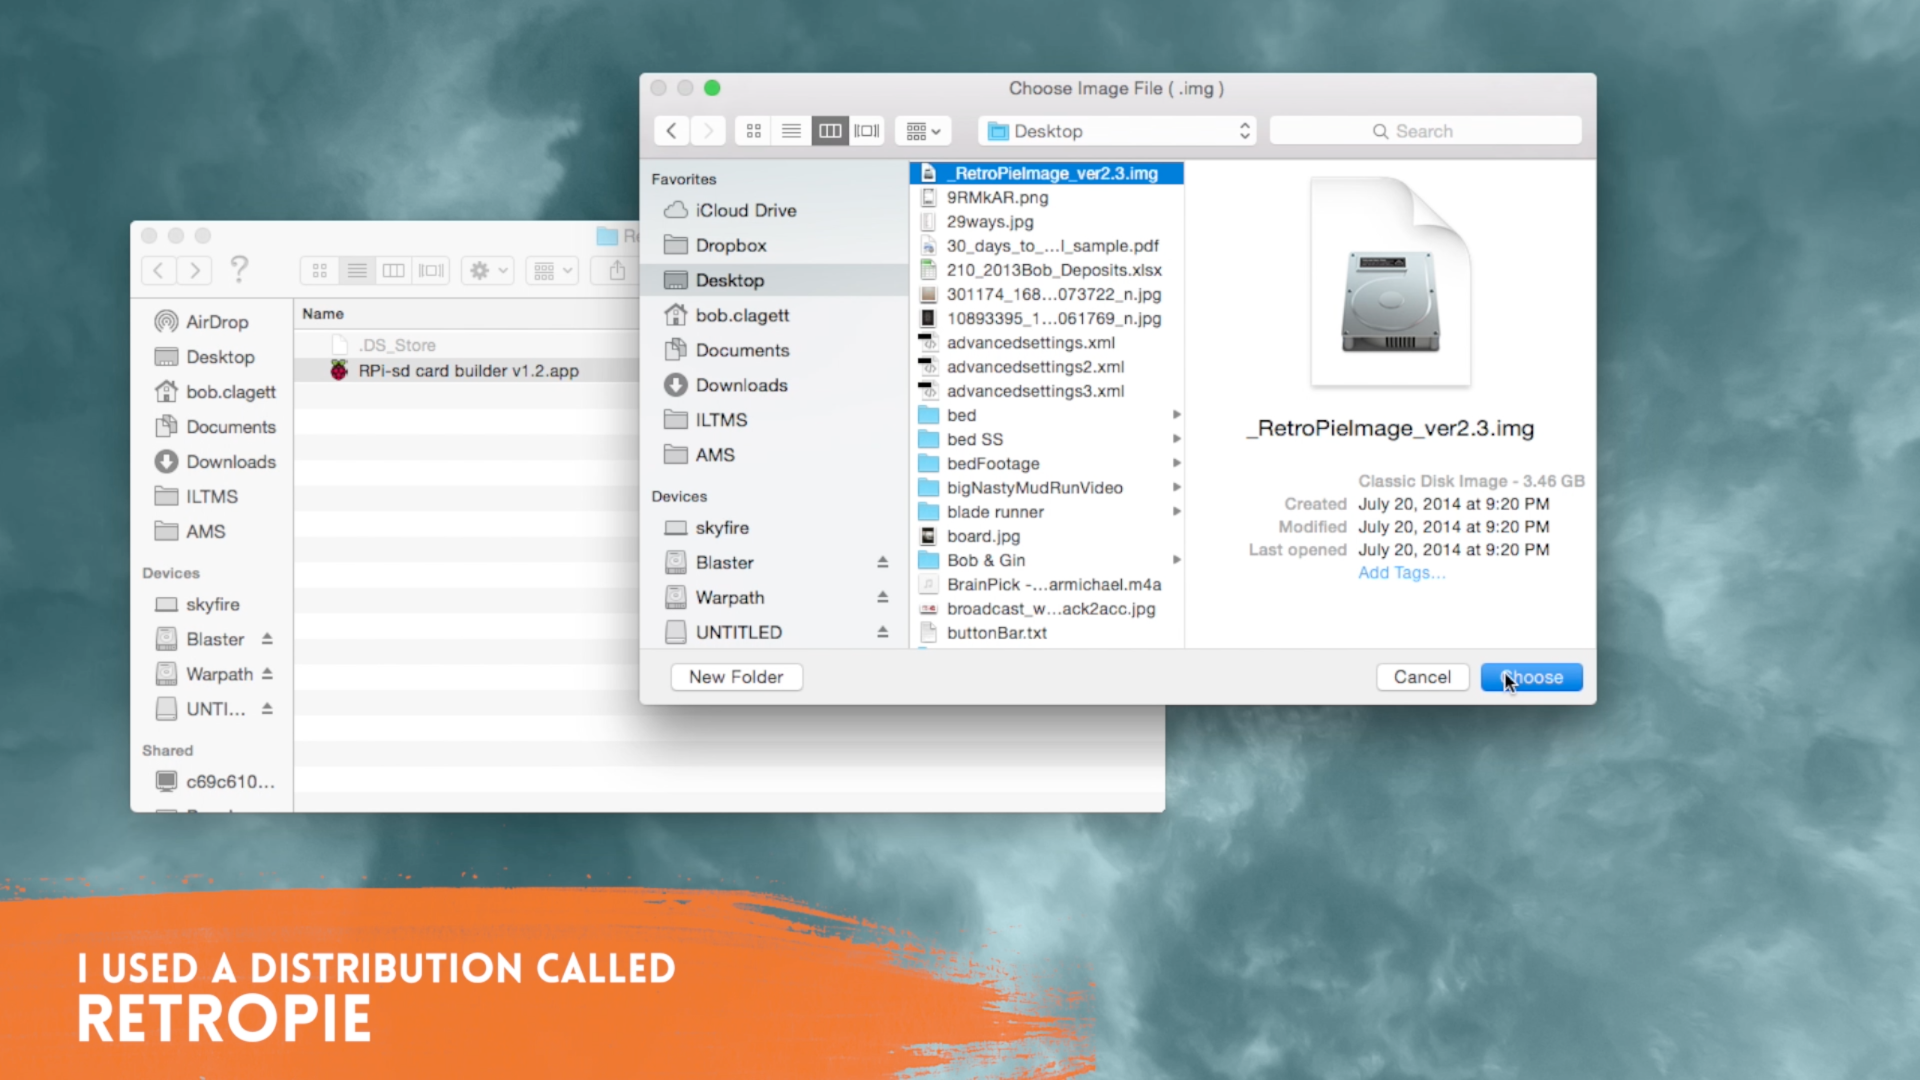Eject the UNTITLED volume
This screenshot has height=1080, width=1920.
(x=883, y=631)
